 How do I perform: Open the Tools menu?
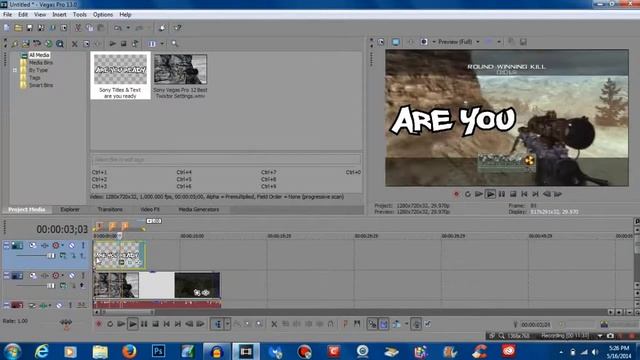click(80, 15)
